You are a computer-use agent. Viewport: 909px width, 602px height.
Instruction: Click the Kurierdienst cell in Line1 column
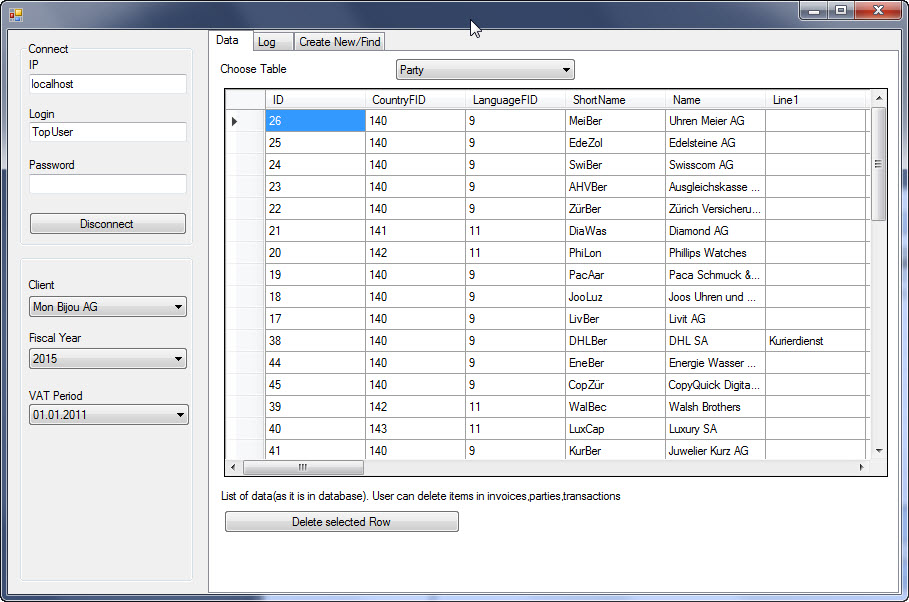click(x=814, y=341)
